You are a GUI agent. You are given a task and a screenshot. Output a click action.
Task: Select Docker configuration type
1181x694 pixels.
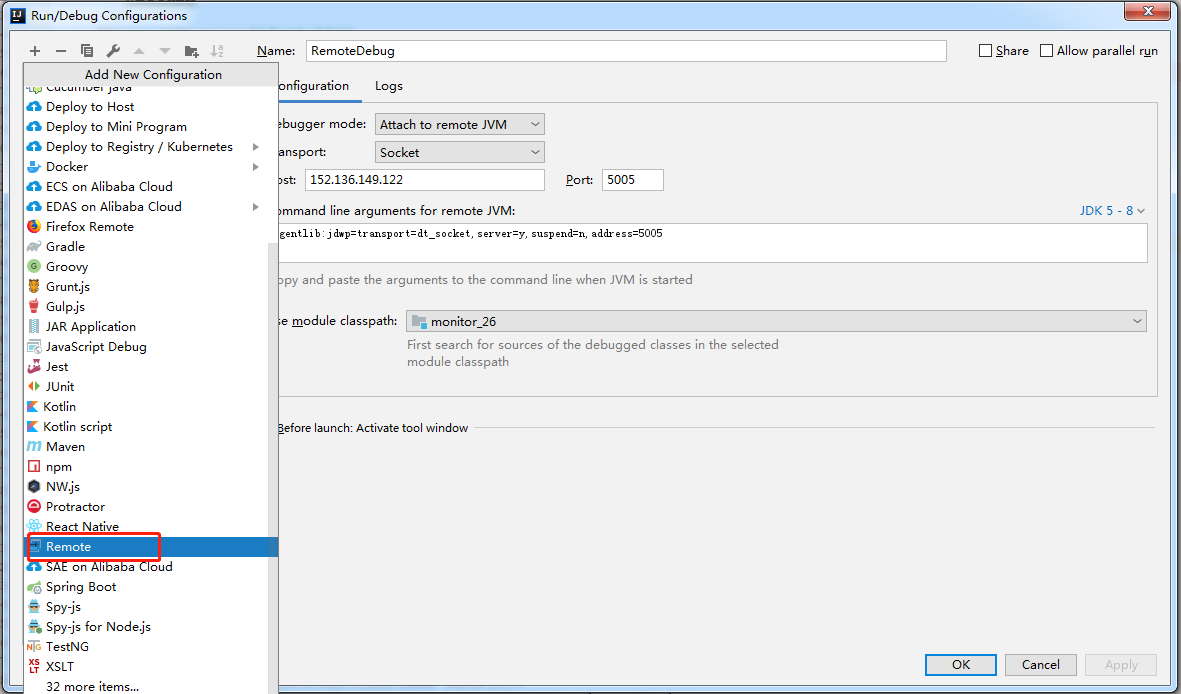(x=147, y=167)
